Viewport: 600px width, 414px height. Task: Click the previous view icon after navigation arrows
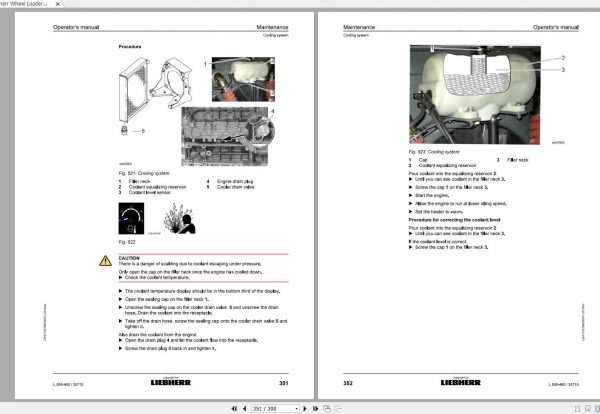[x=327, y=409]
